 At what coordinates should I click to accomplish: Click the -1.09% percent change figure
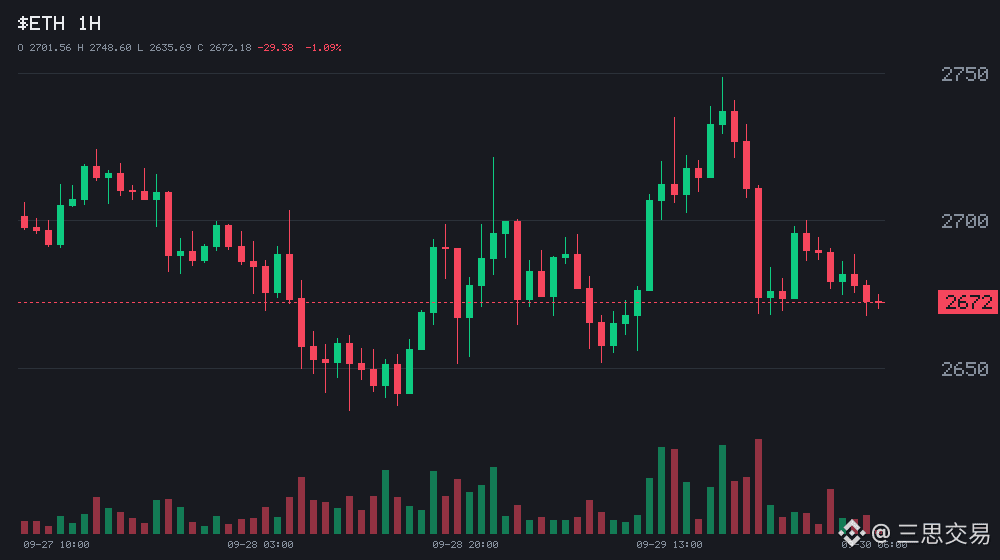tap(323, 48)
